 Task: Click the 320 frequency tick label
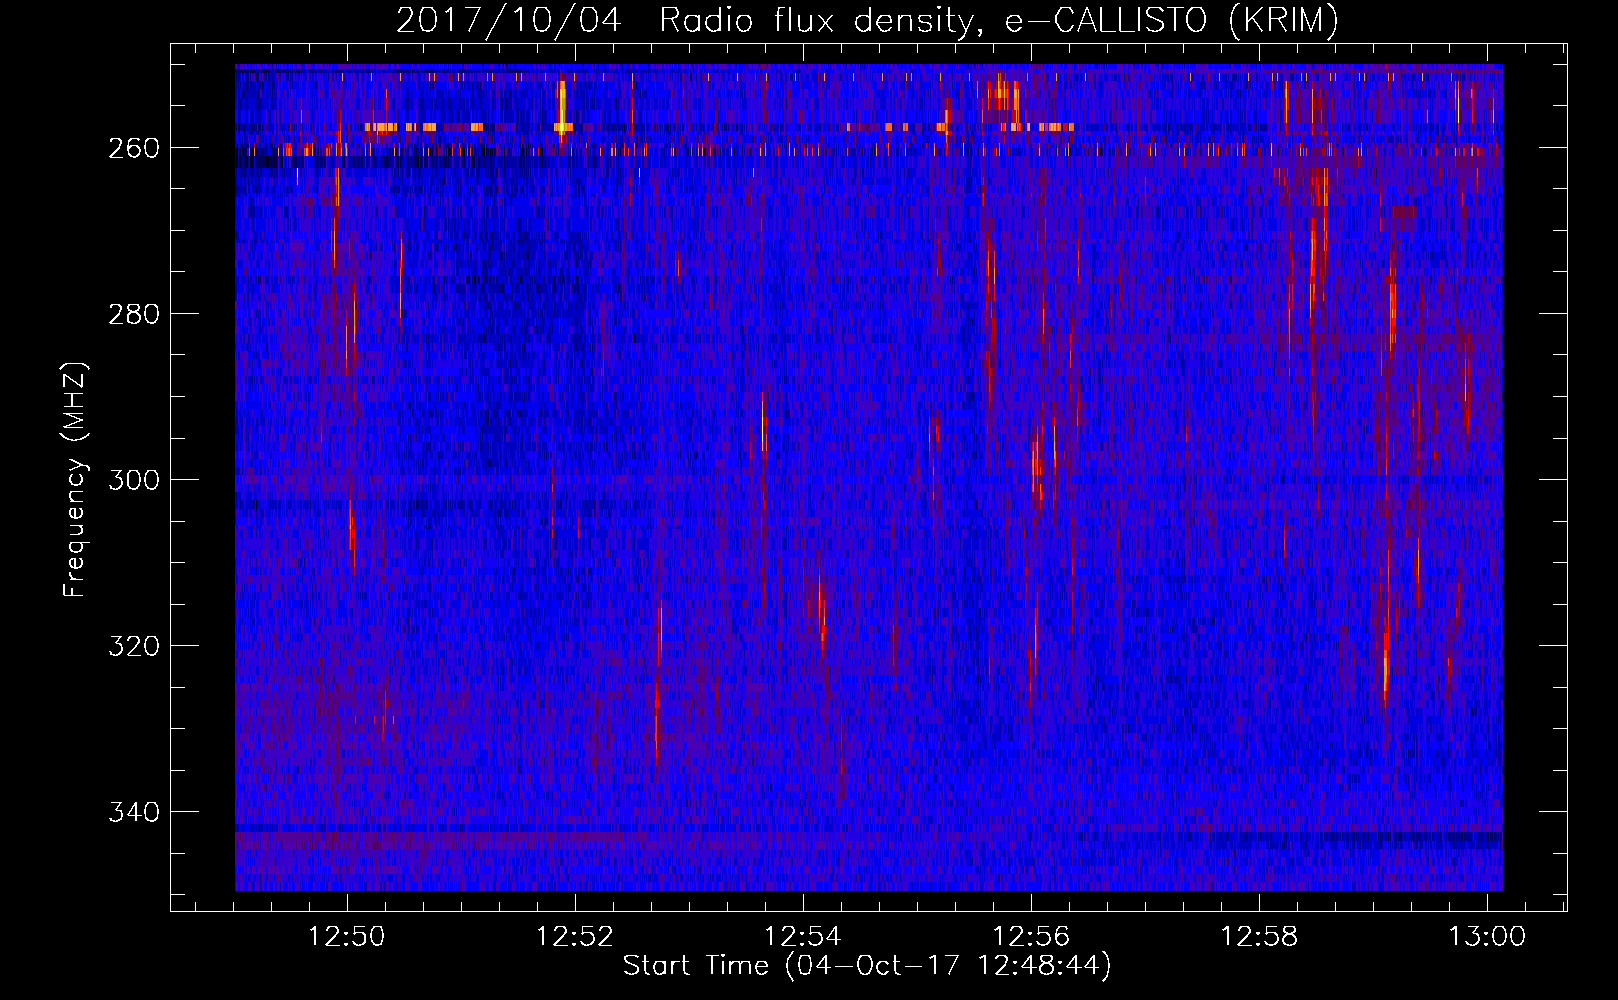tap(134, 646)
